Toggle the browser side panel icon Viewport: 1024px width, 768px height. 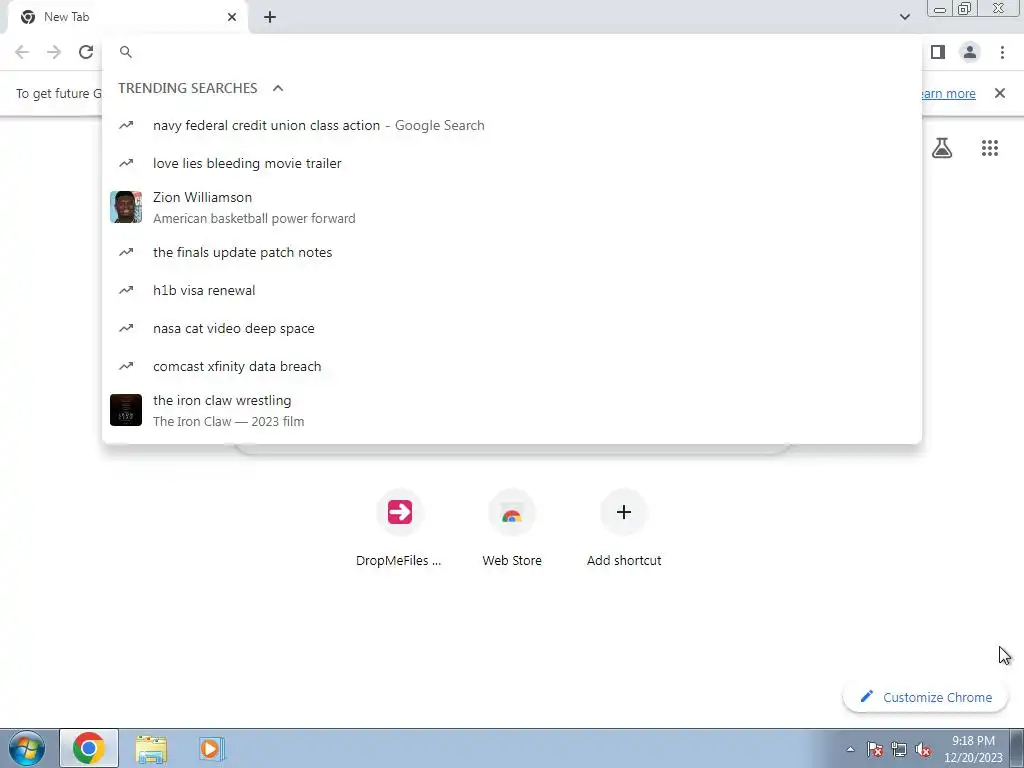tap(938, 52)
